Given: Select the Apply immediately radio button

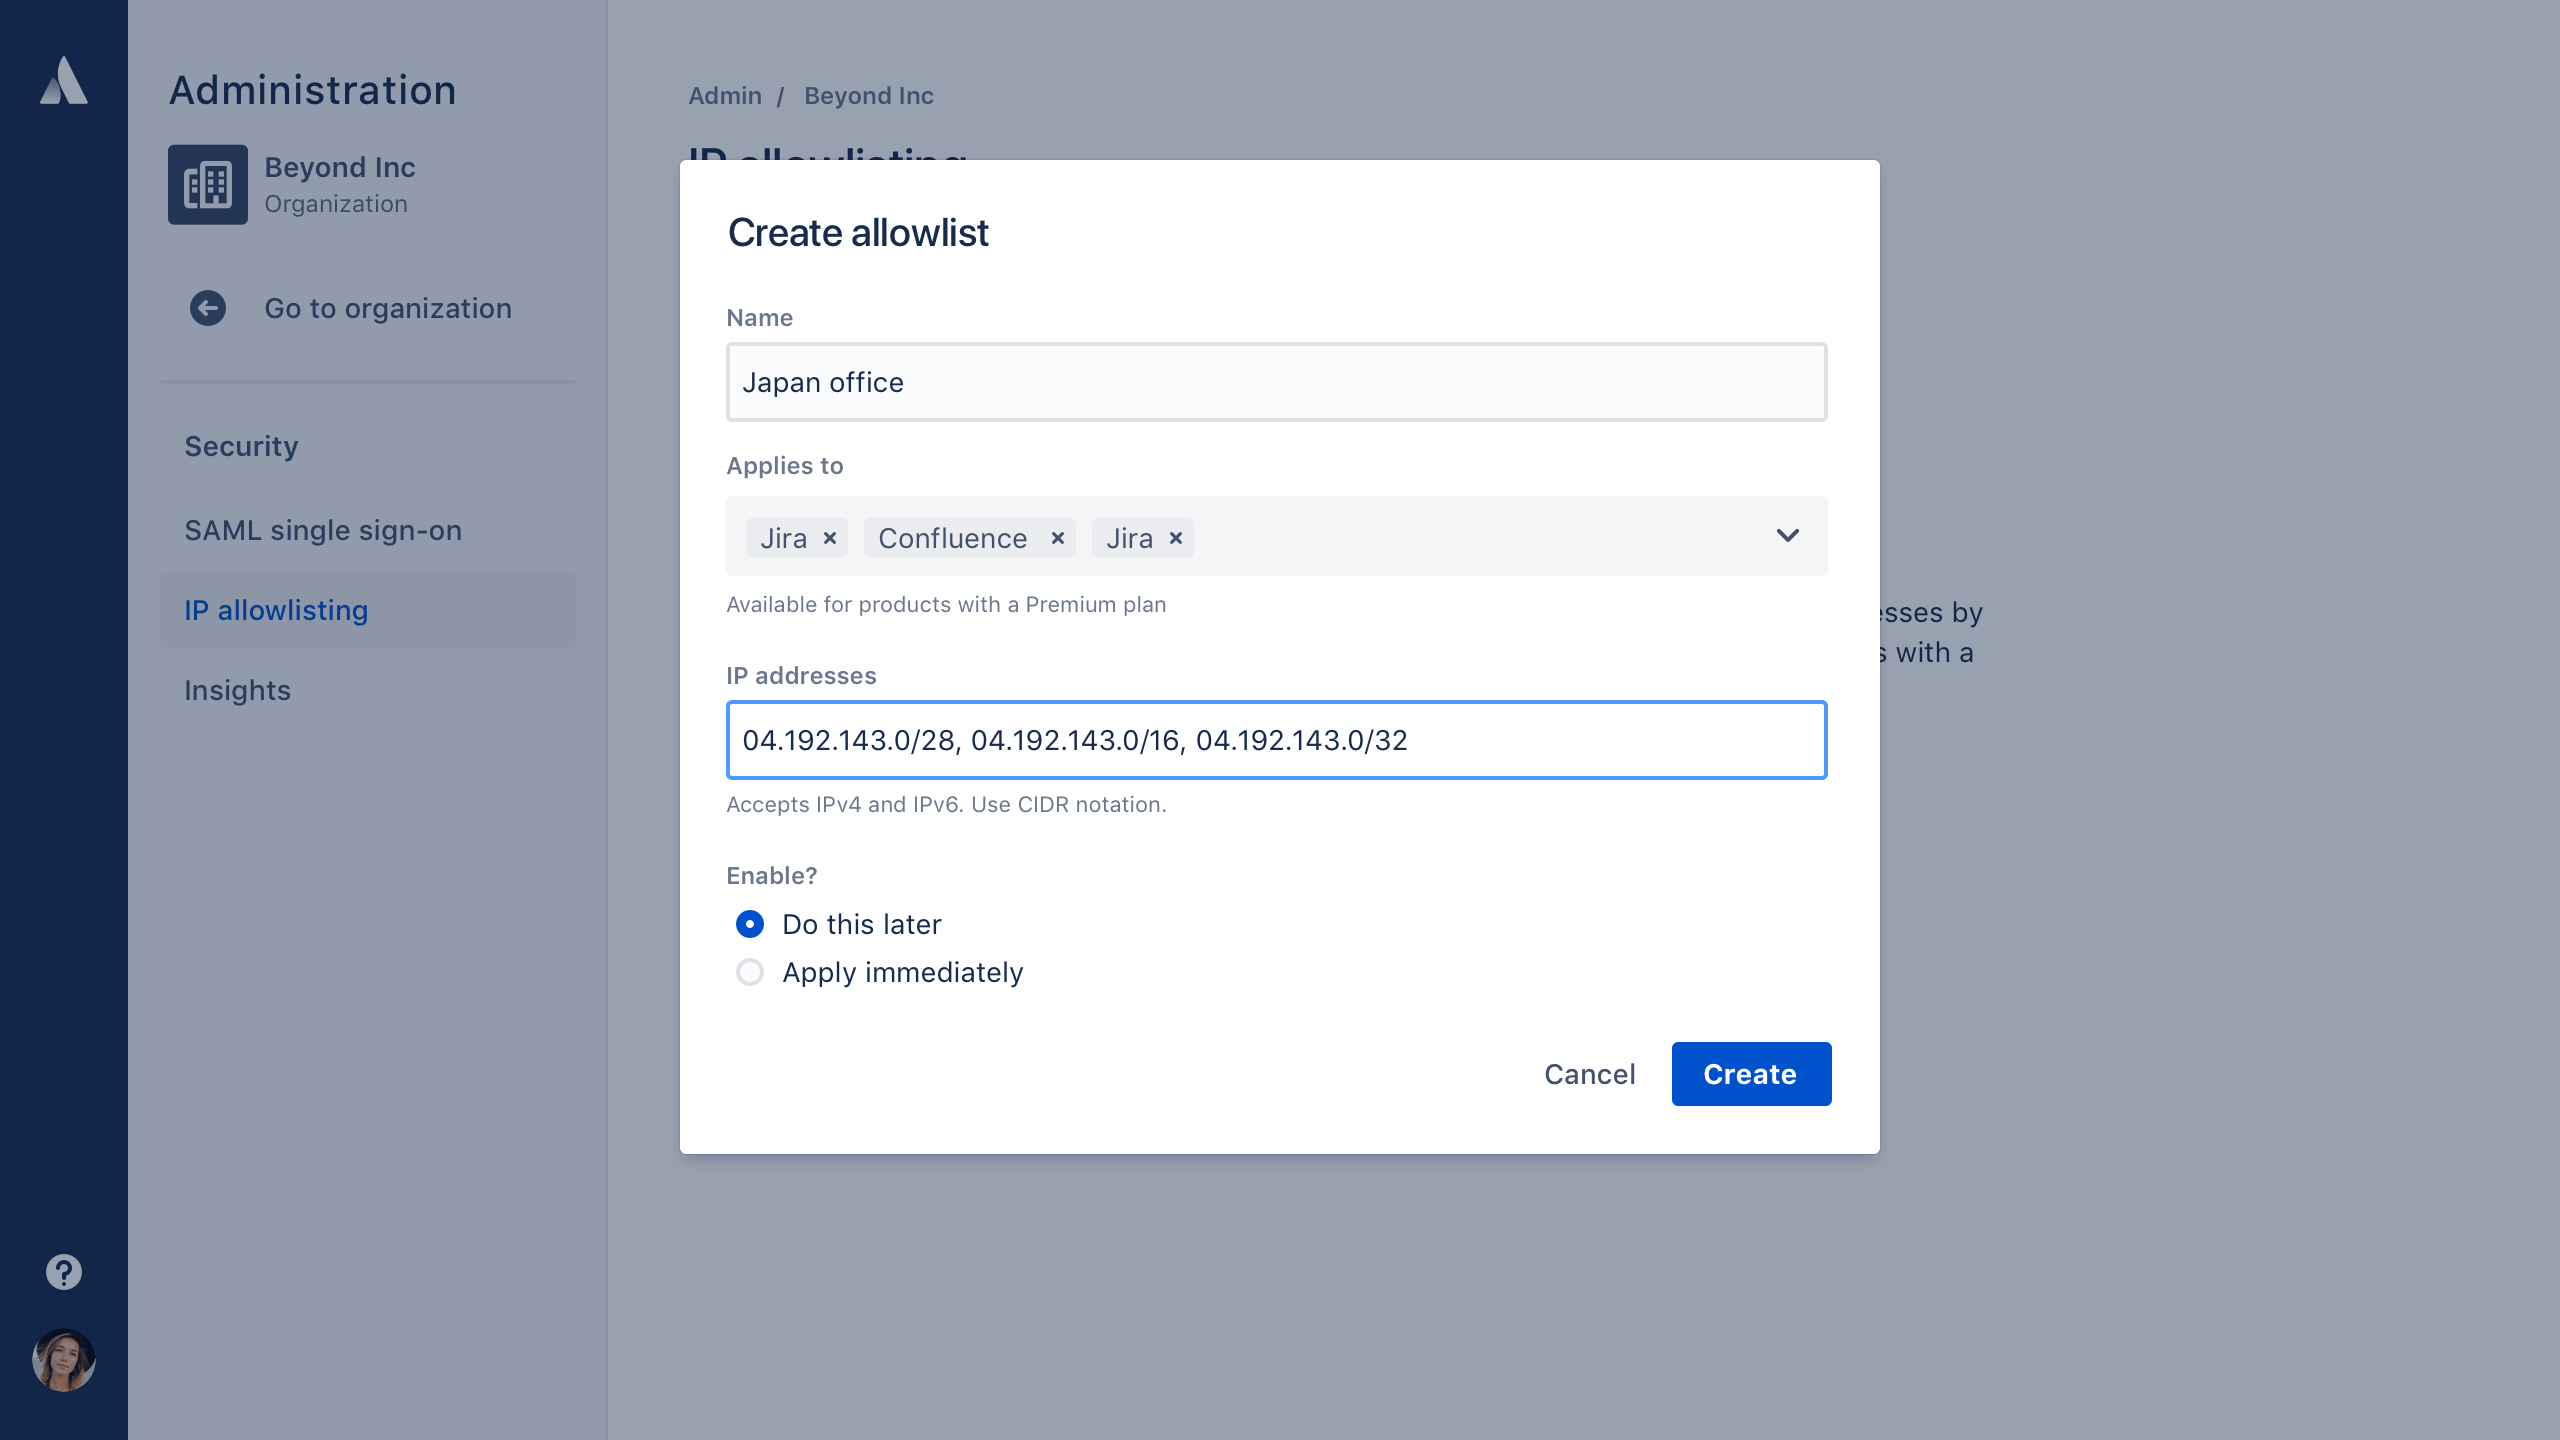Looking at the screenshot, I should [x=751, y=972].
